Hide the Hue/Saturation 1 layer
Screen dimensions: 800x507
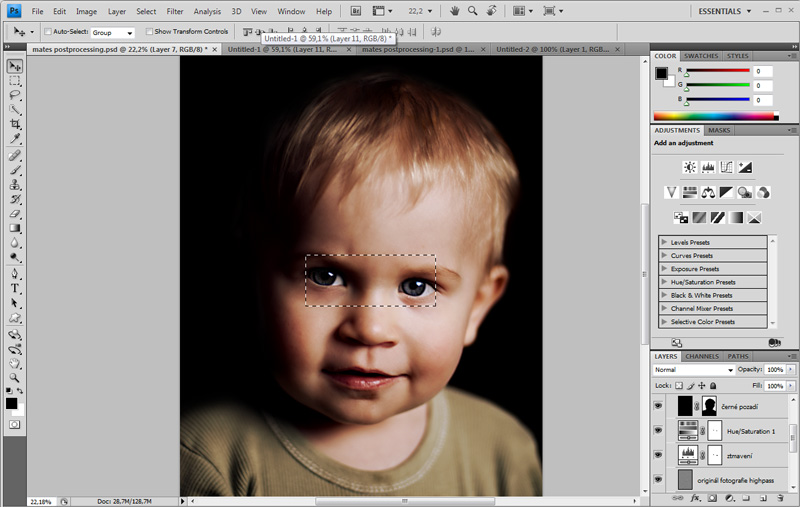[658, 430]
